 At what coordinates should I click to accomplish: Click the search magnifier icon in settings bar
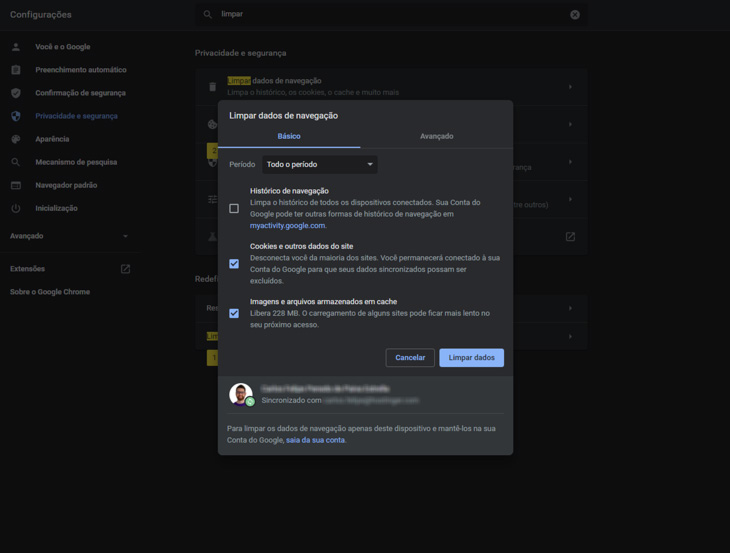pos(208,14)
